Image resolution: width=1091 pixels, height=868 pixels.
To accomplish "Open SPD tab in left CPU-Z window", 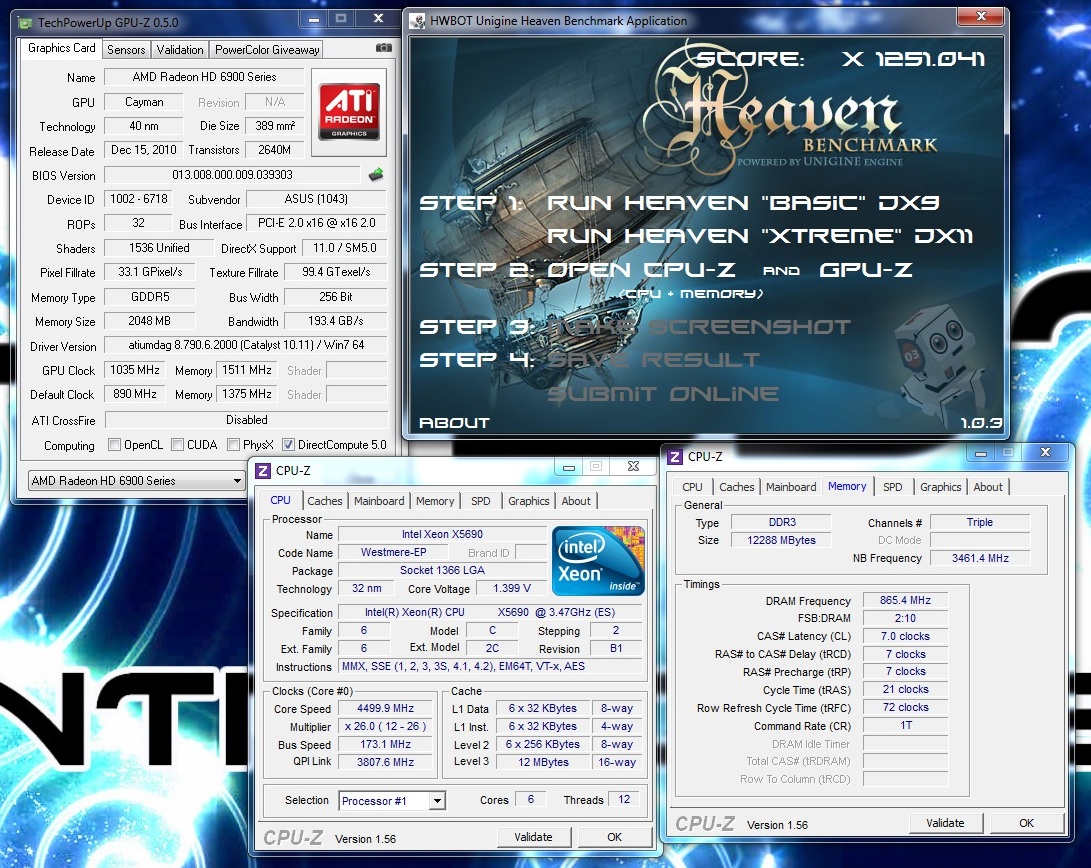I will coord(480,501).
